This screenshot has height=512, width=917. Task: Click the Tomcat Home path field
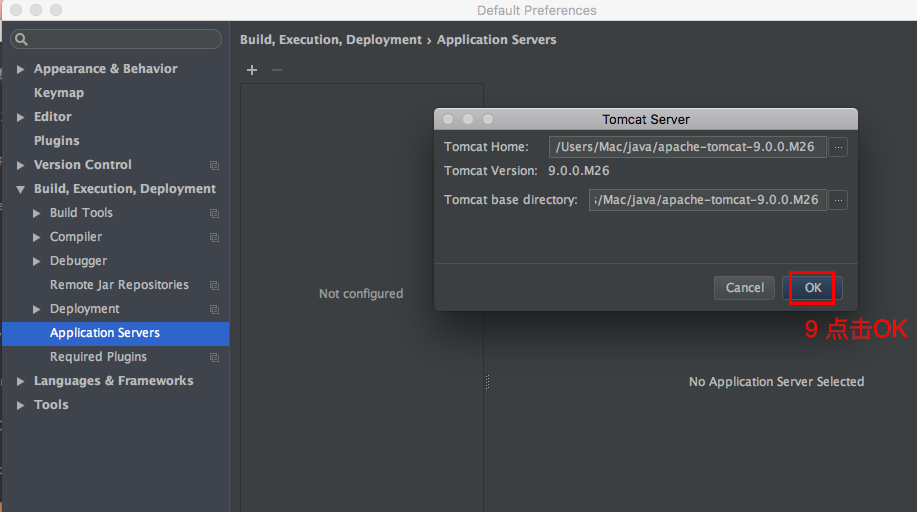click(x=687, y=147)
